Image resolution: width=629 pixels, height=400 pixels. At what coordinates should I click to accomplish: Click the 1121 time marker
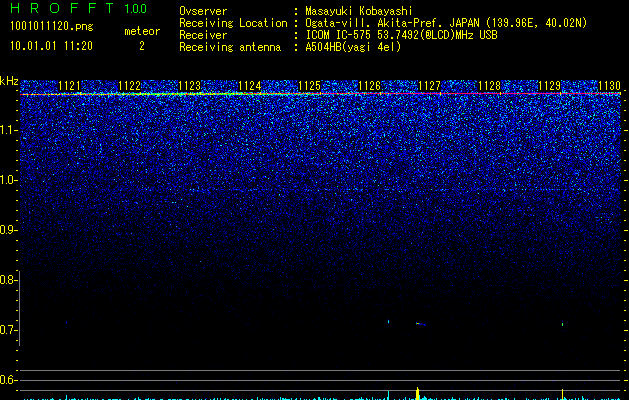click(x=69, y=86)
